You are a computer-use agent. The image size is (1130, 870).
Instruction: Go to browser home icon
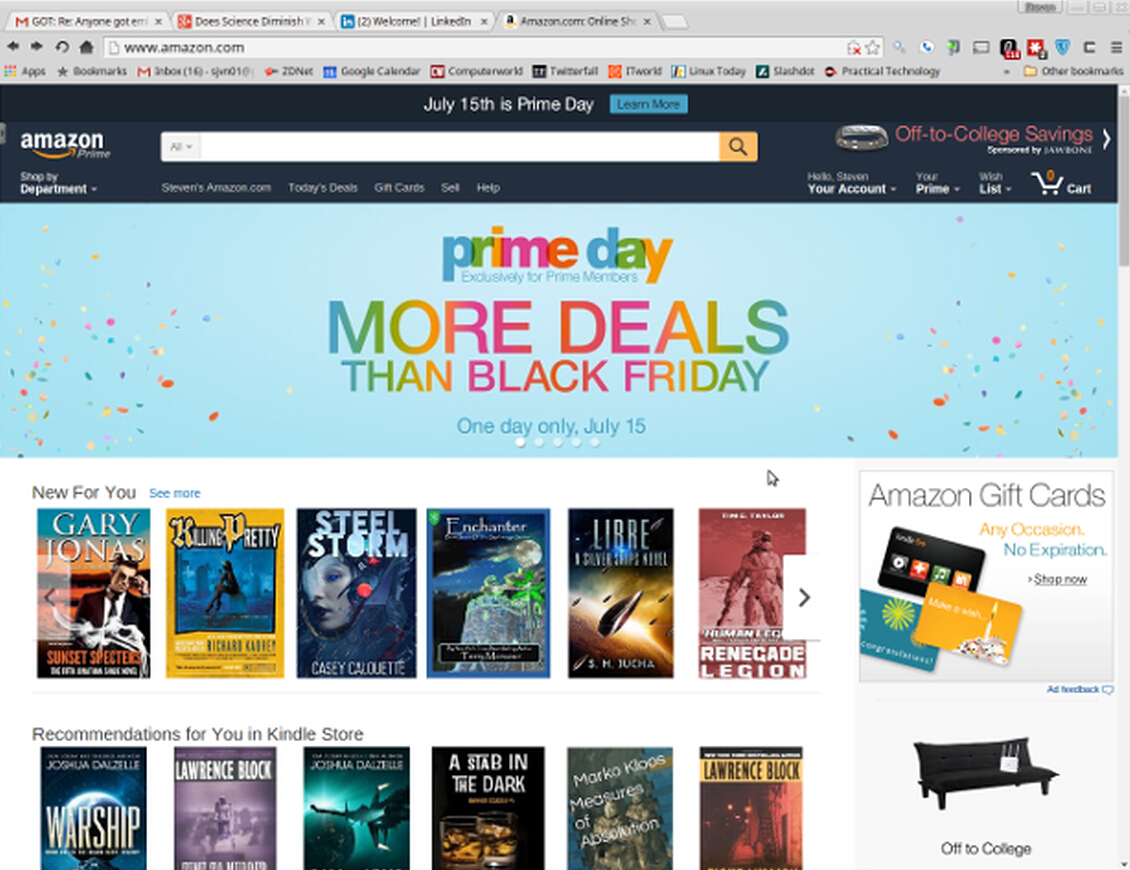click(x=86, y=47)
